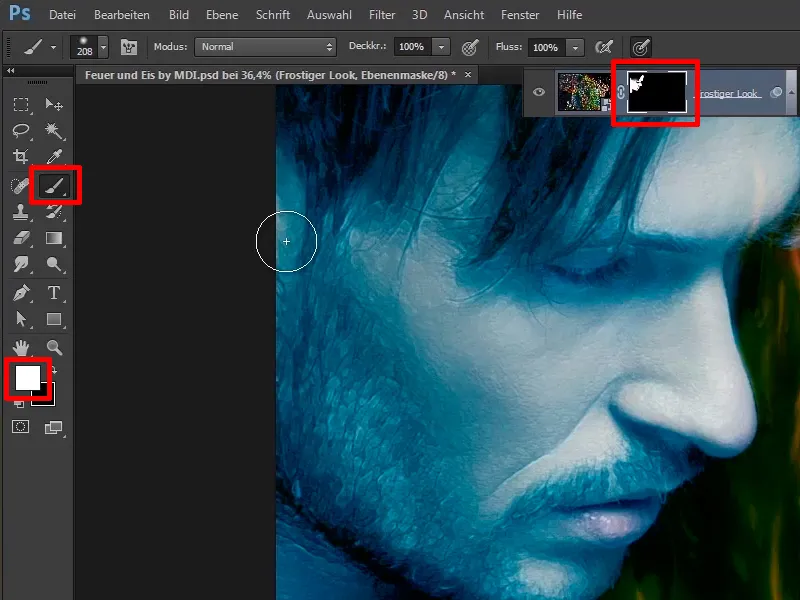Open the Fenster menu
The height and width of the screenshot is (600, 800).
[x=520, y=15]
